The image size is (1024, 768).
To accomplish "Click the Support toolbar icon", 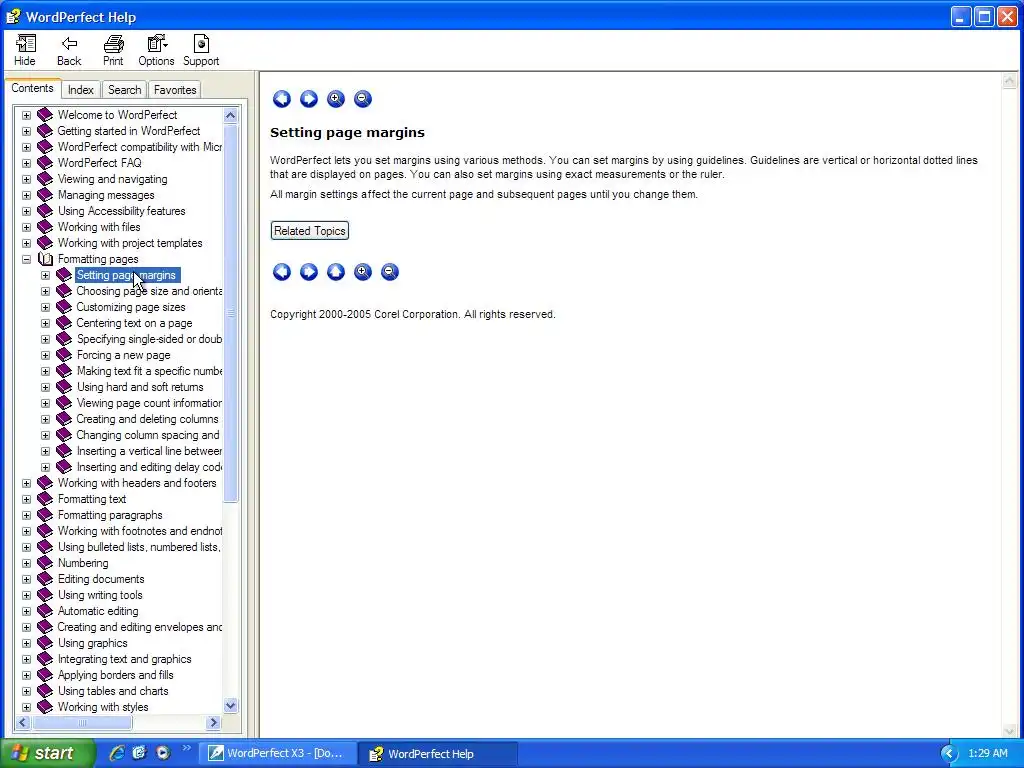I will 200,50.
